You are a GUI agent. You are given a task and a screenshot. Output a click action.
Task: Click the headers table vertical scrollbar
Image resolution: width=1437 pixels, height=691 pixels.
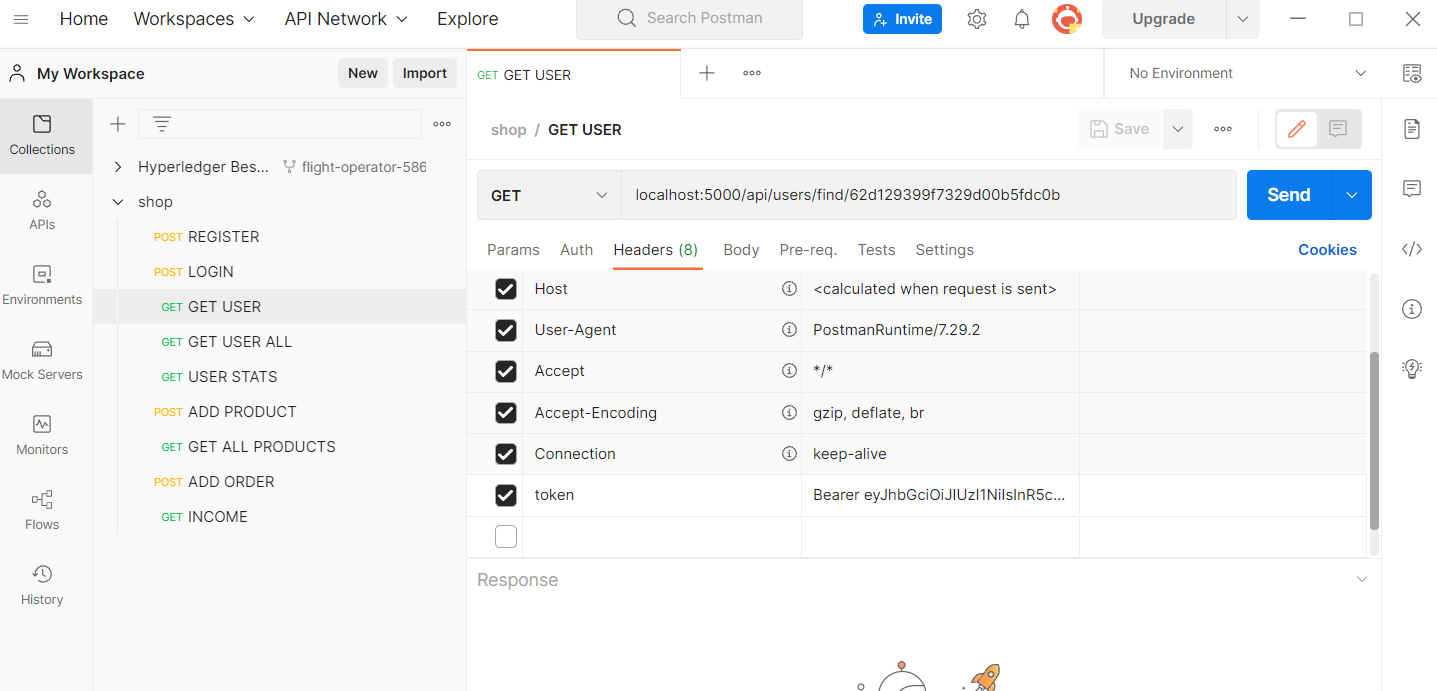pos(1374,440)
